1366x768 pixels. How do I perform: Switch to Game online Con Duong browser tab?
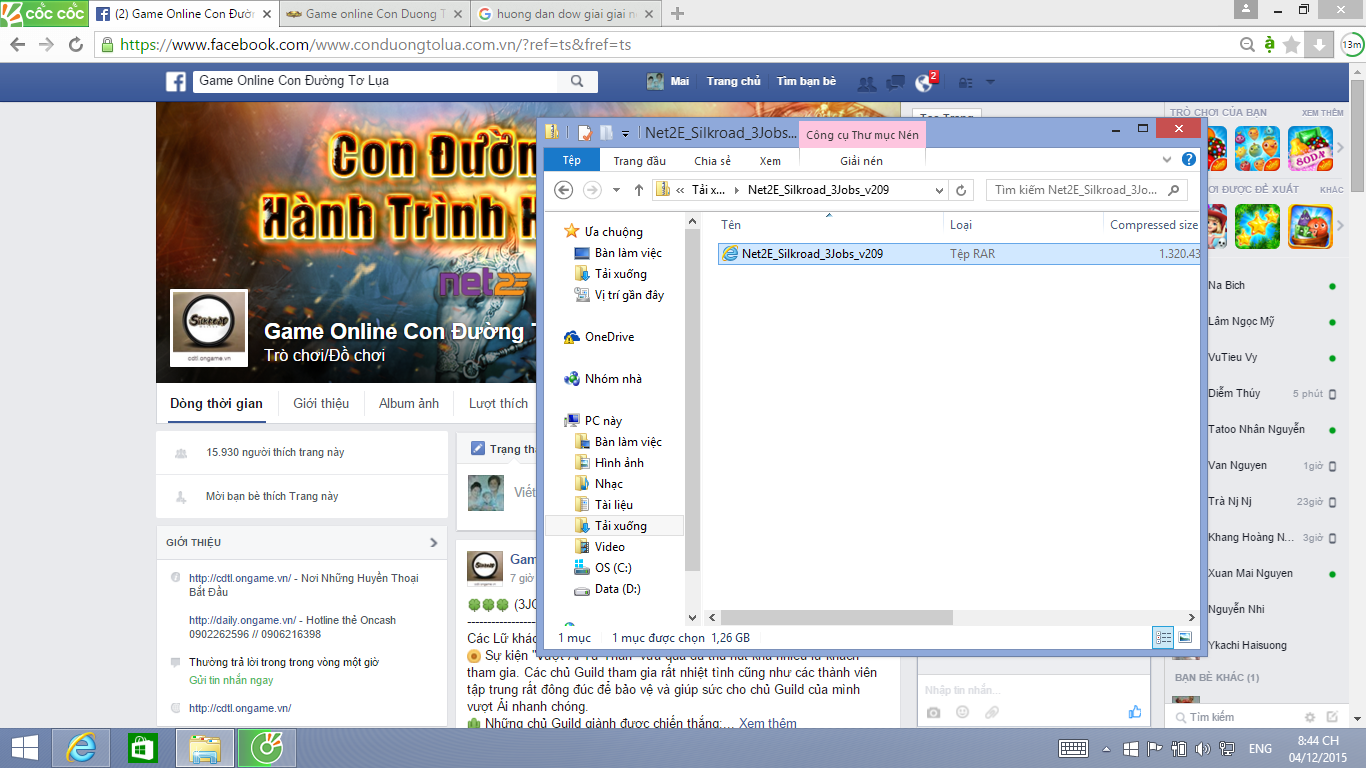click(373, 14)
